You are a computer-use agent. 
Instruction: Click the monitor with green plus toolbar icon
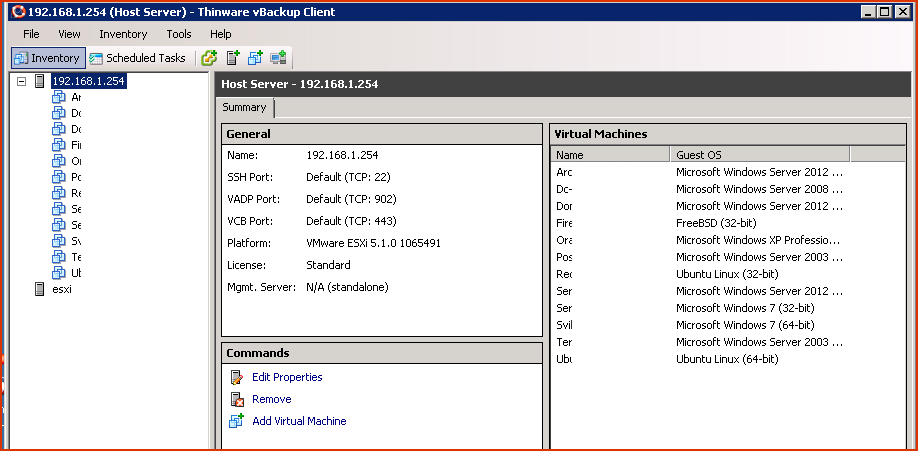coord(278,57)
